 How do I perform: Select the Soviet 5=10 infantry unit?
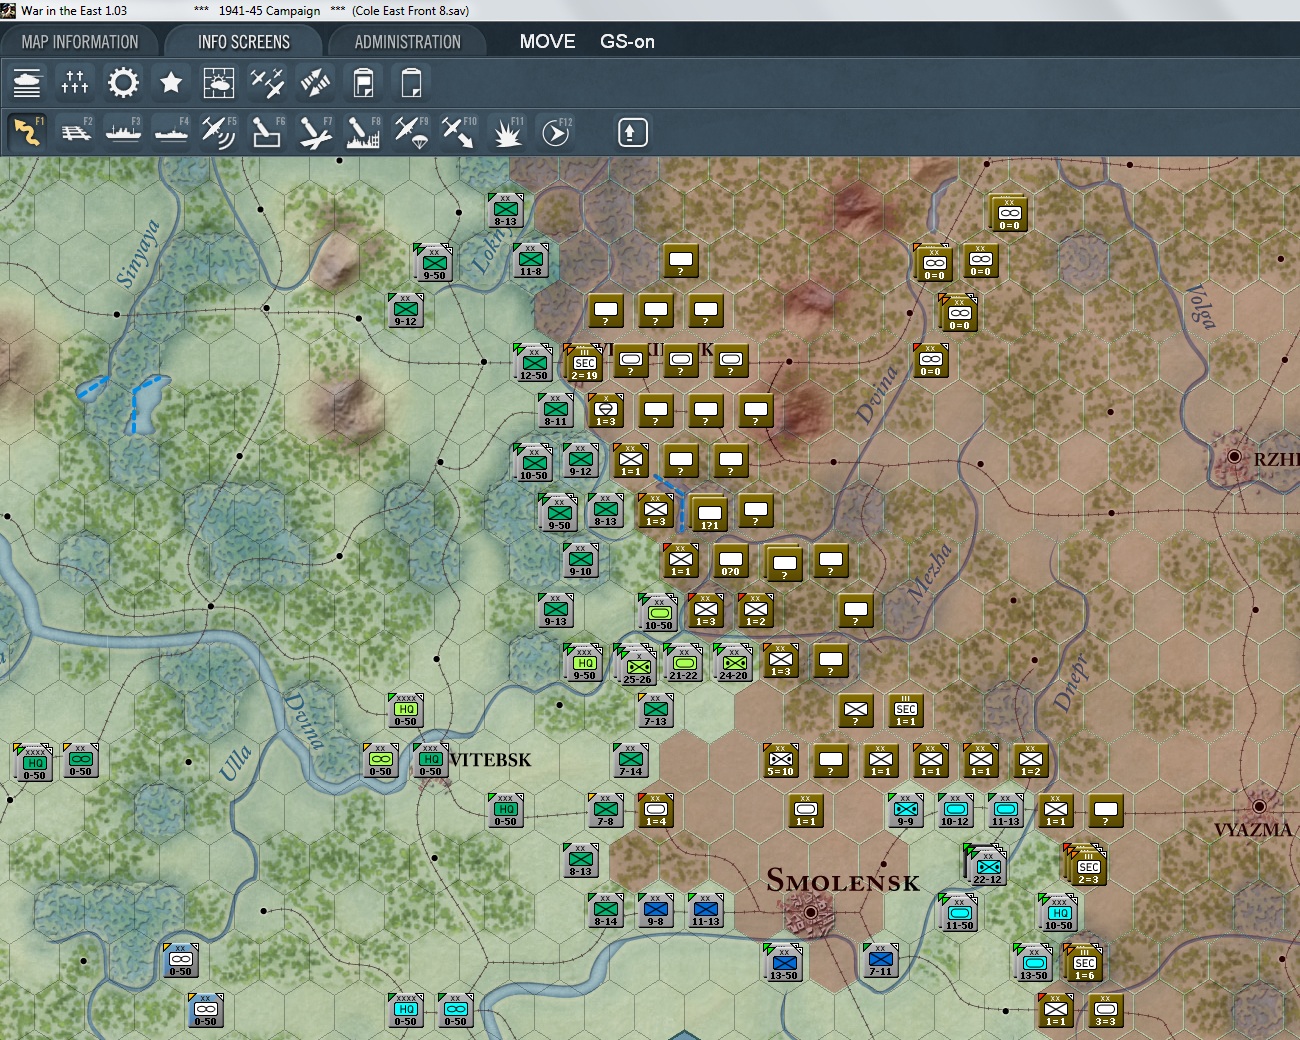[781, 760]
